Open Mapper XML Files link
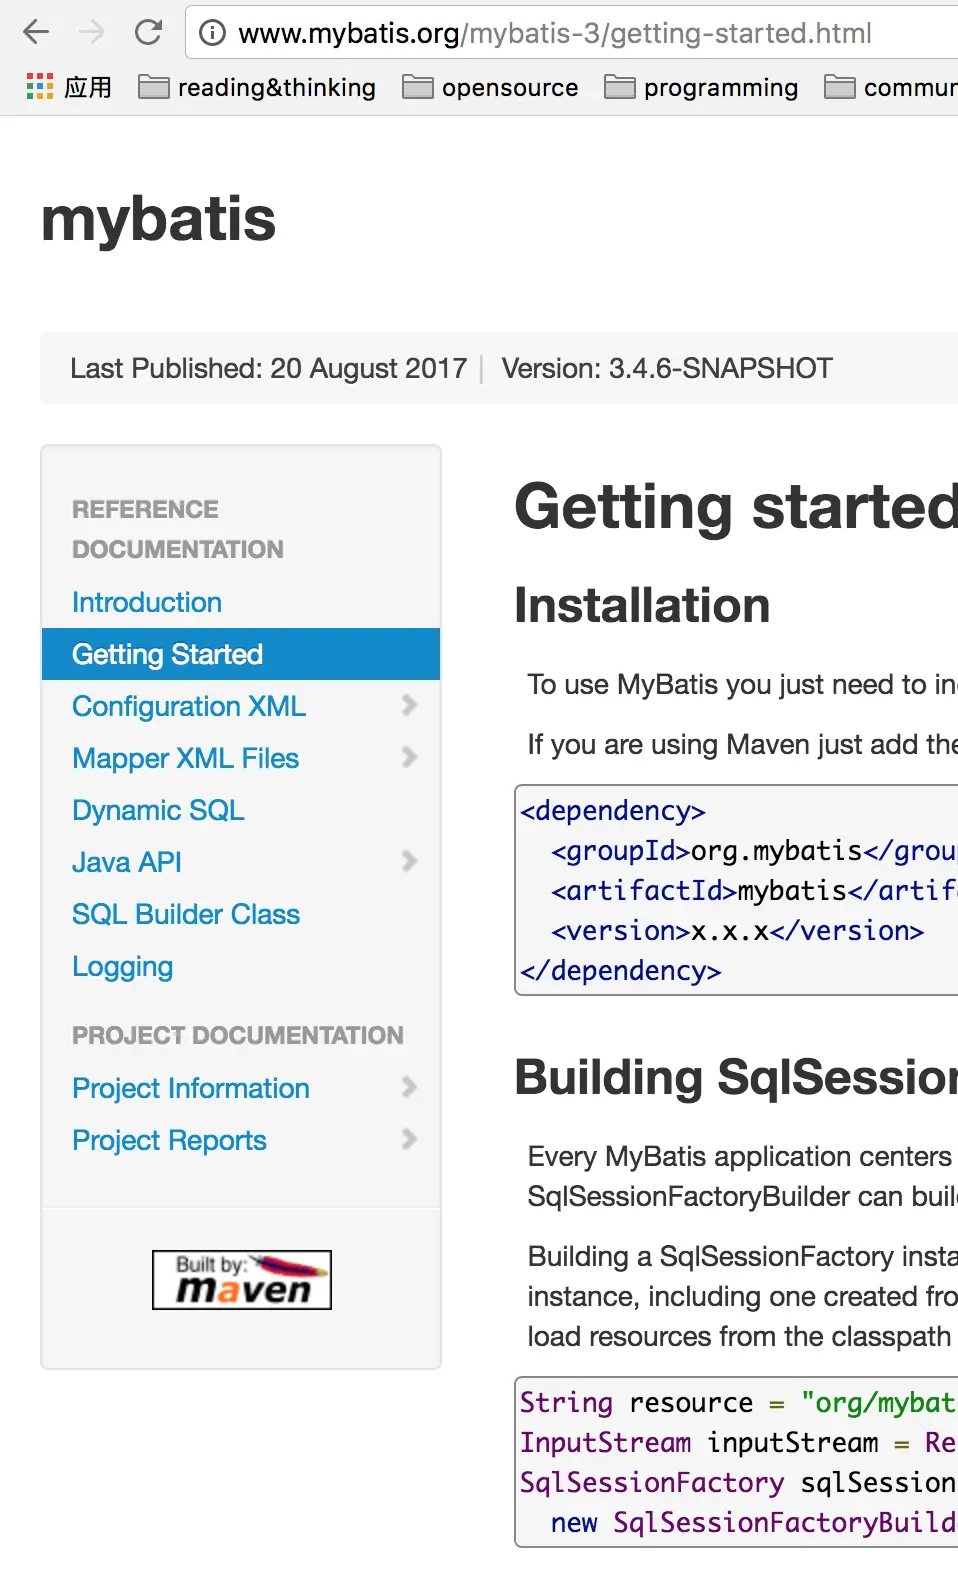The image size is (958, 1572). [x=185, y=758]
